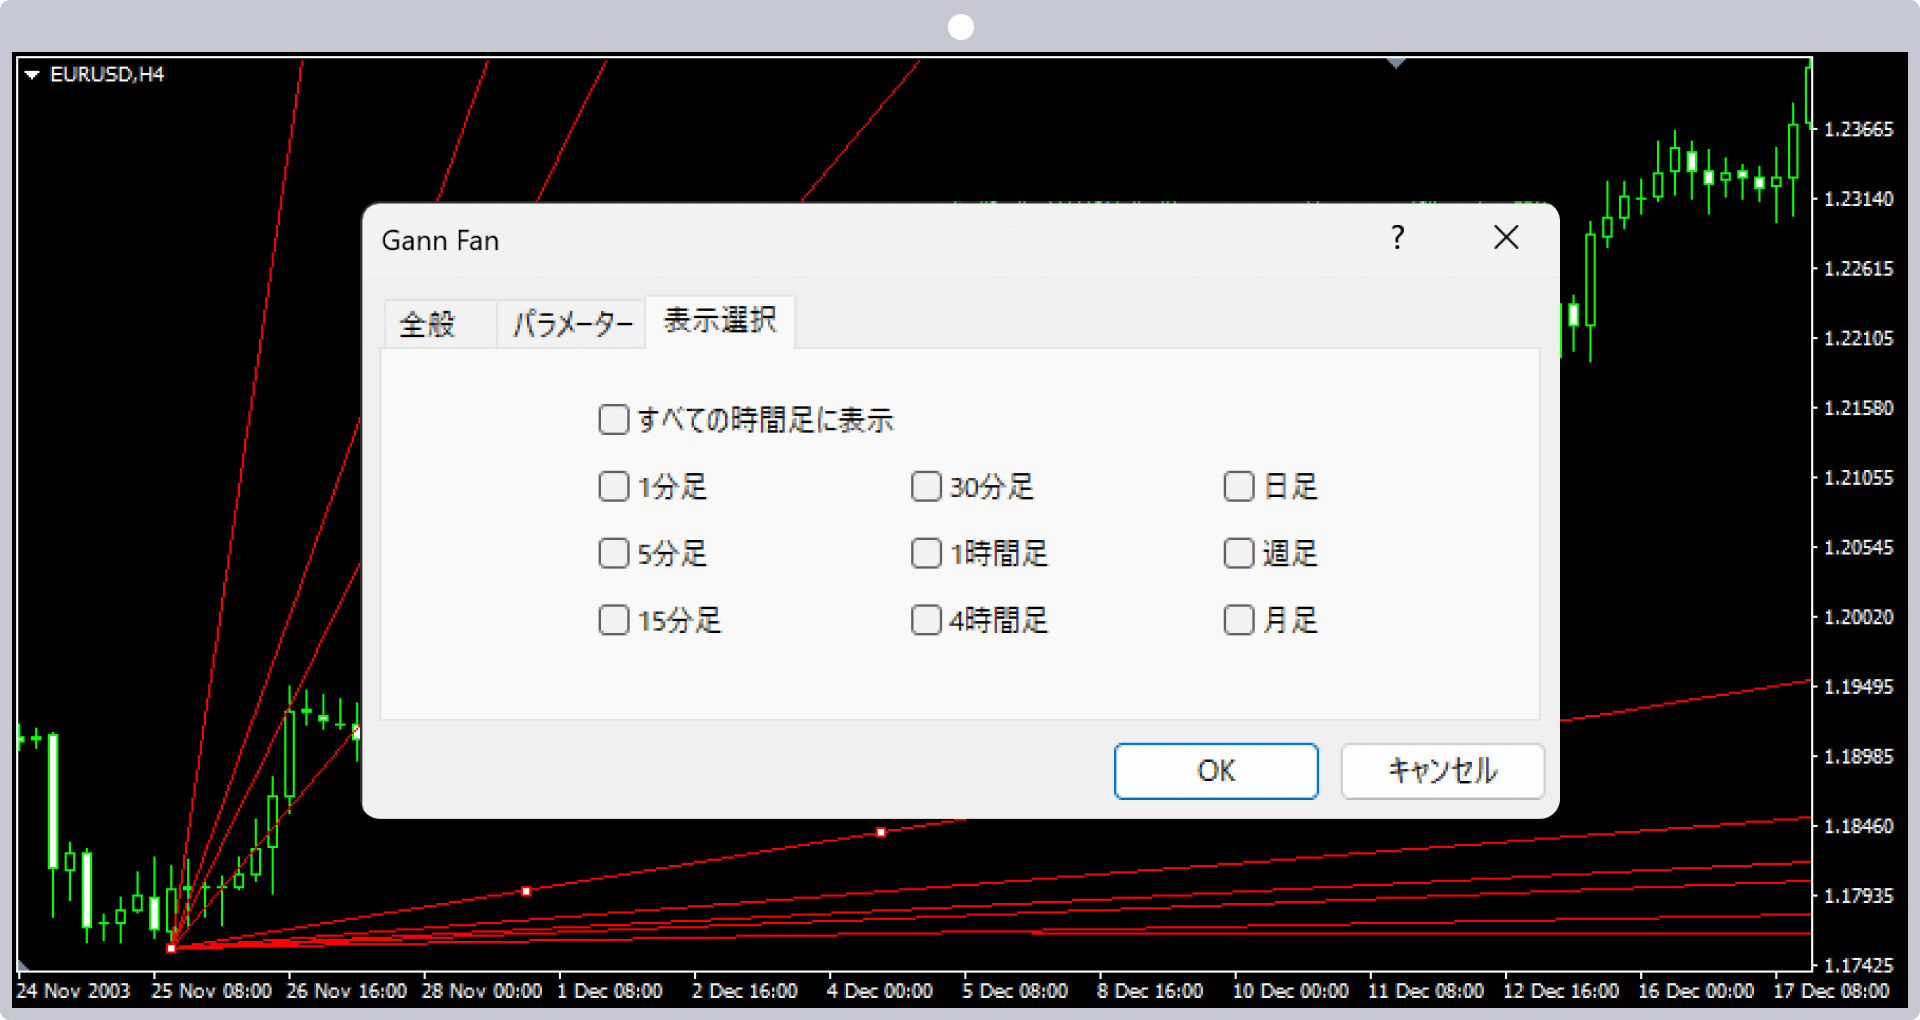
Task: Check the 週足 weekly checkbox
Action: [1239, 554]
